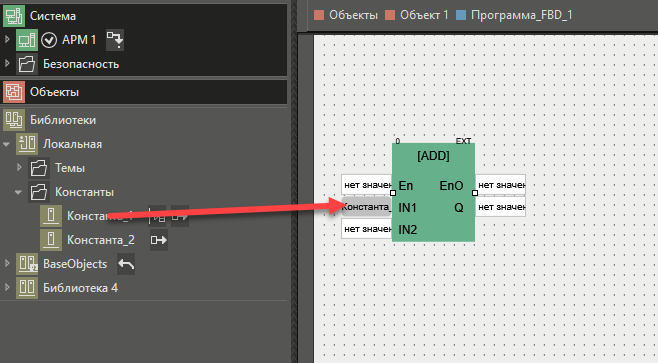Screen dimensions: 658x363
Task: Click the Константа_2 constant icon
Action: click(51, 240)
